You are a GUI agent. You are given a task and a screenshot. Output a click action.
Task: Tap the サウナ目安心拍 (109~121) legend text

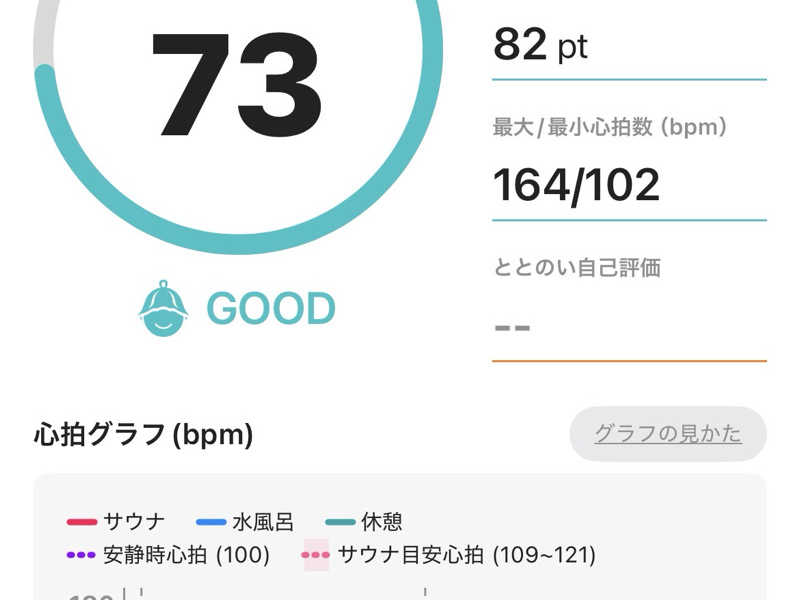(466, 554)
